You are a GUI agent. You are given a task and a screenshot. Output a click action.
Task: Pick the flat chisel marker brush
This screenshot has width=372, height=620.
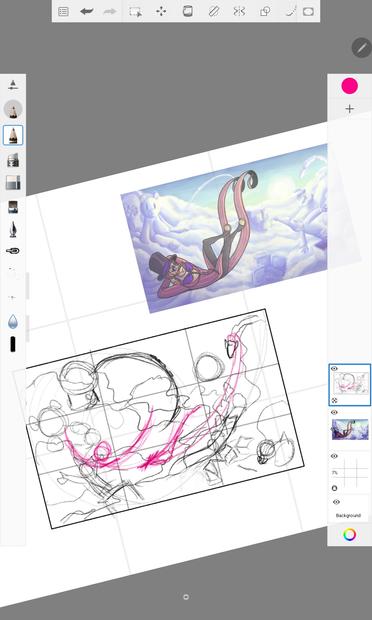(13, 183)
